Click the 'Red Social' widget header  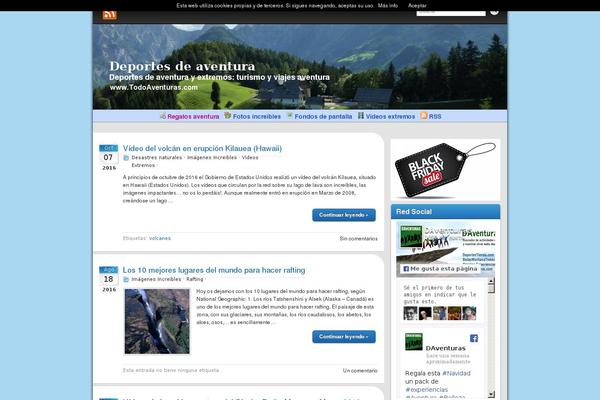point(445,212)
